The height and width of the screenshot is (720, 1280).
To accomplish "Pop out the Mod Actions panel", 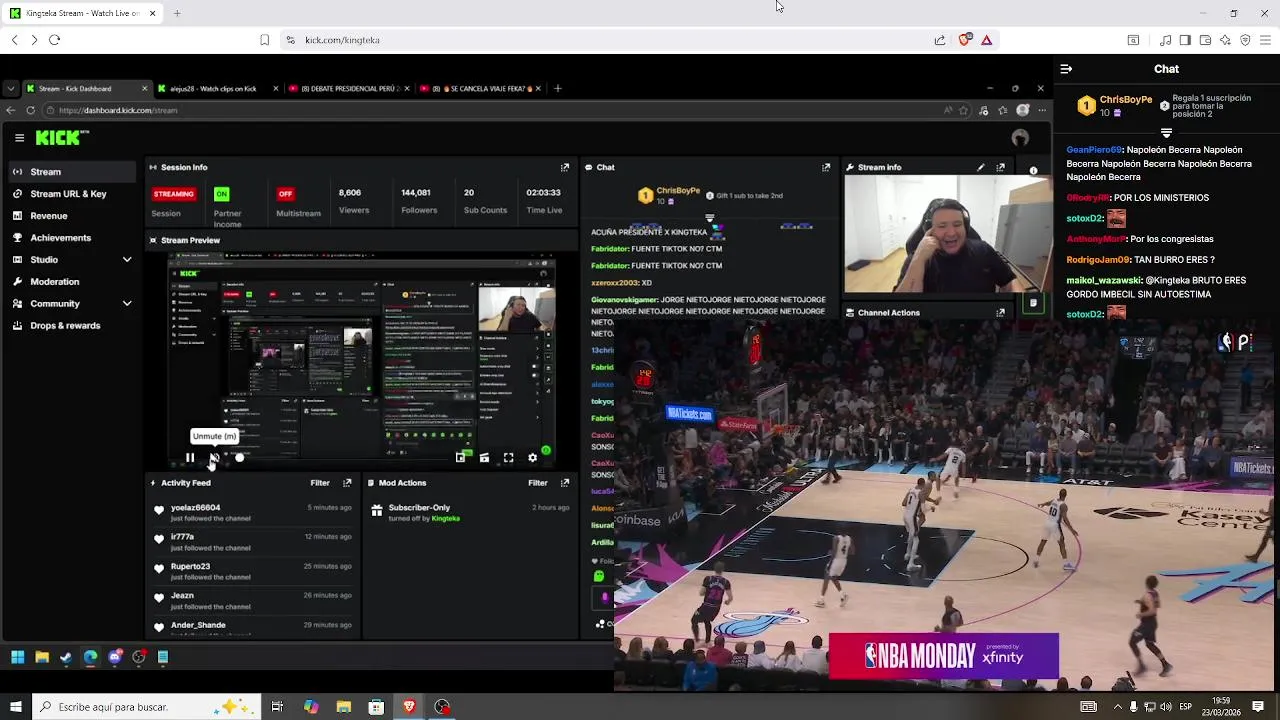I will point(565,483).
